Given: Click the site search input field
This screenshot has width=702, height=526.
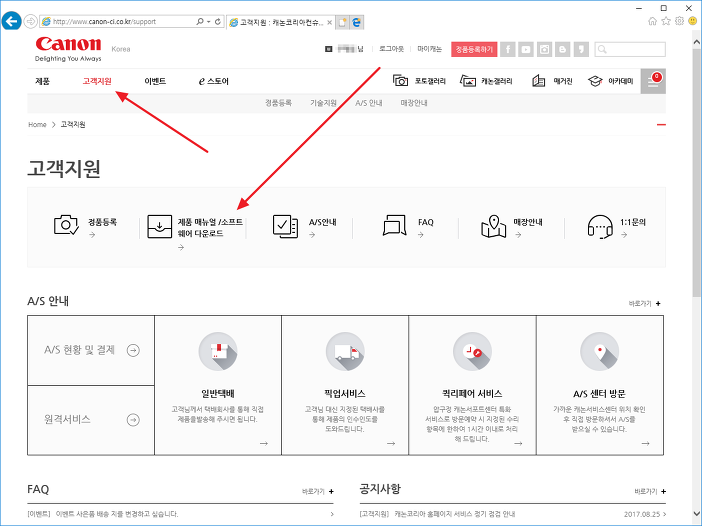Looking at the screenshot, I should [630, 49].
